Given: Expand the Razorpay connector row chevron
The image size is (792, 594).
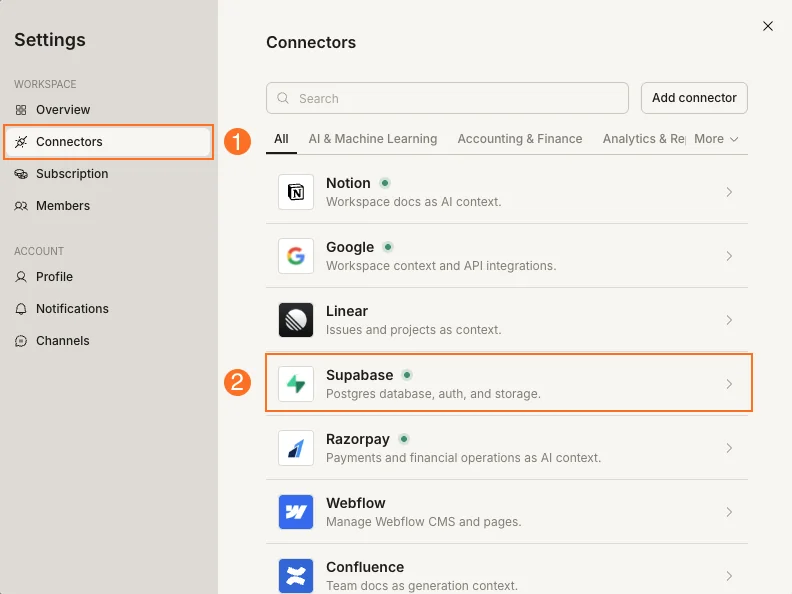Looking at the screenshot, I should pyautogui.click(x=729, y=448).
